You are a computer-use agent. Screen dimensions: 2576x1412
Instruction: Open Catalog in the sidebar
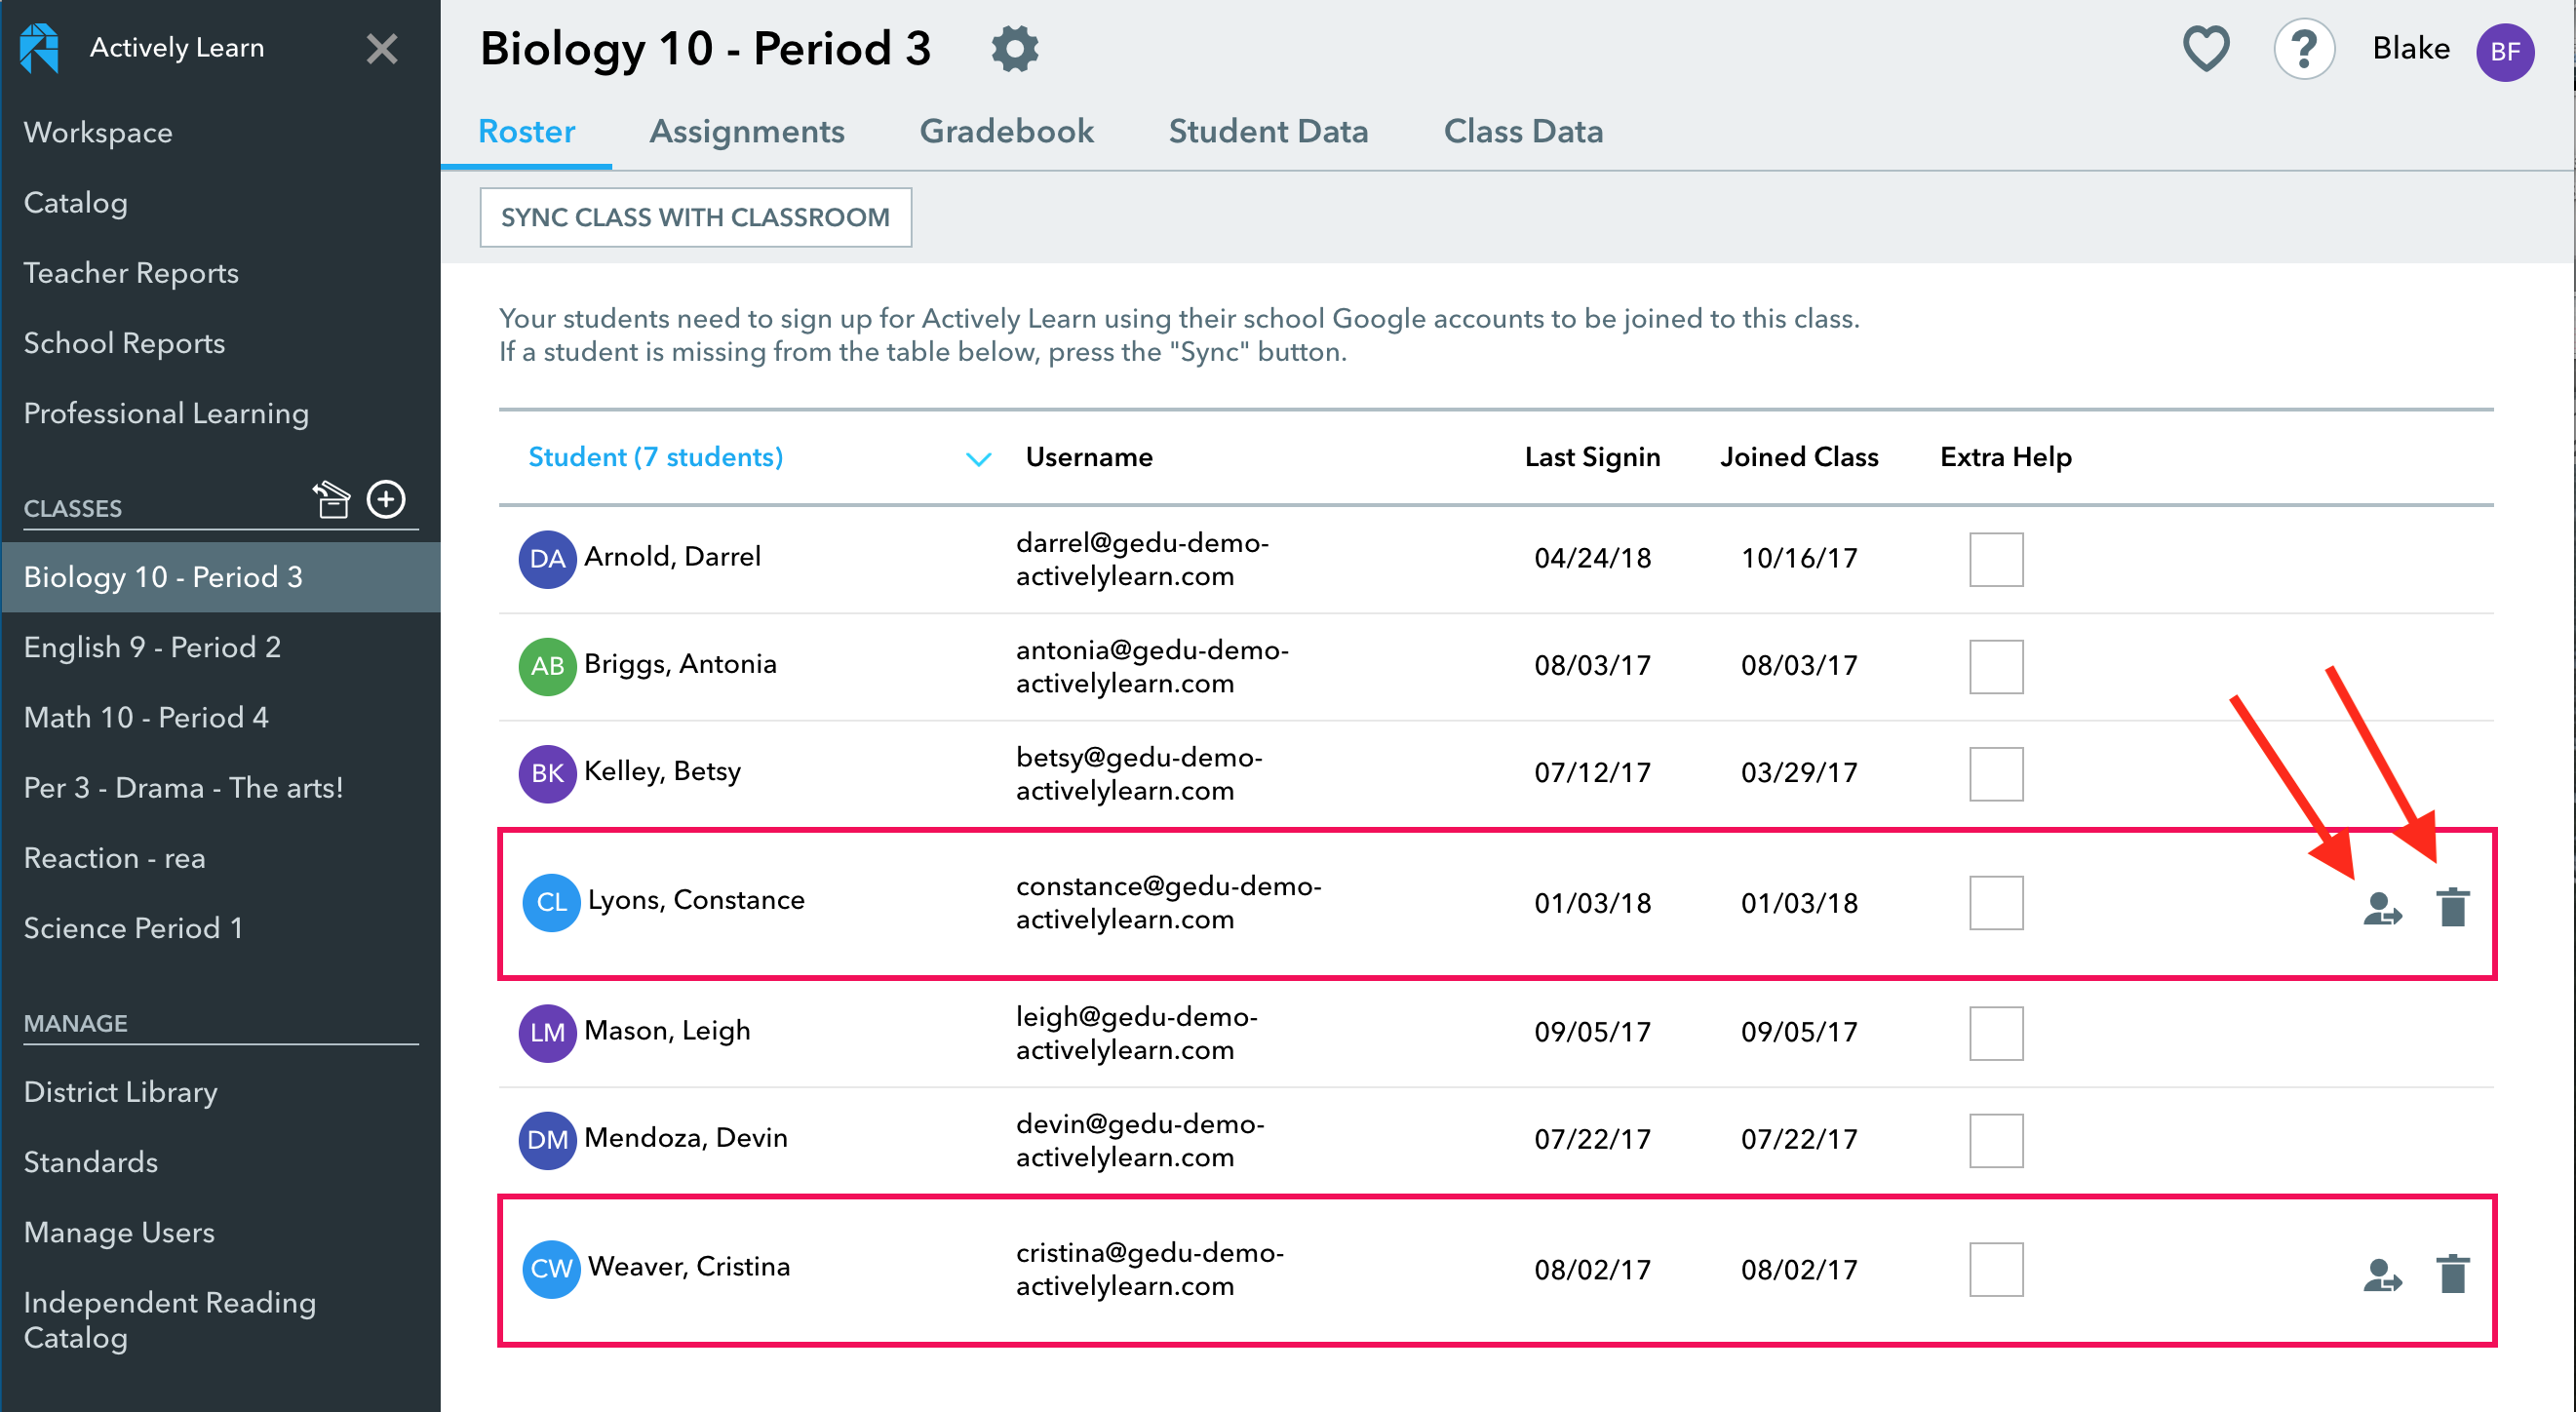point(75,202)
